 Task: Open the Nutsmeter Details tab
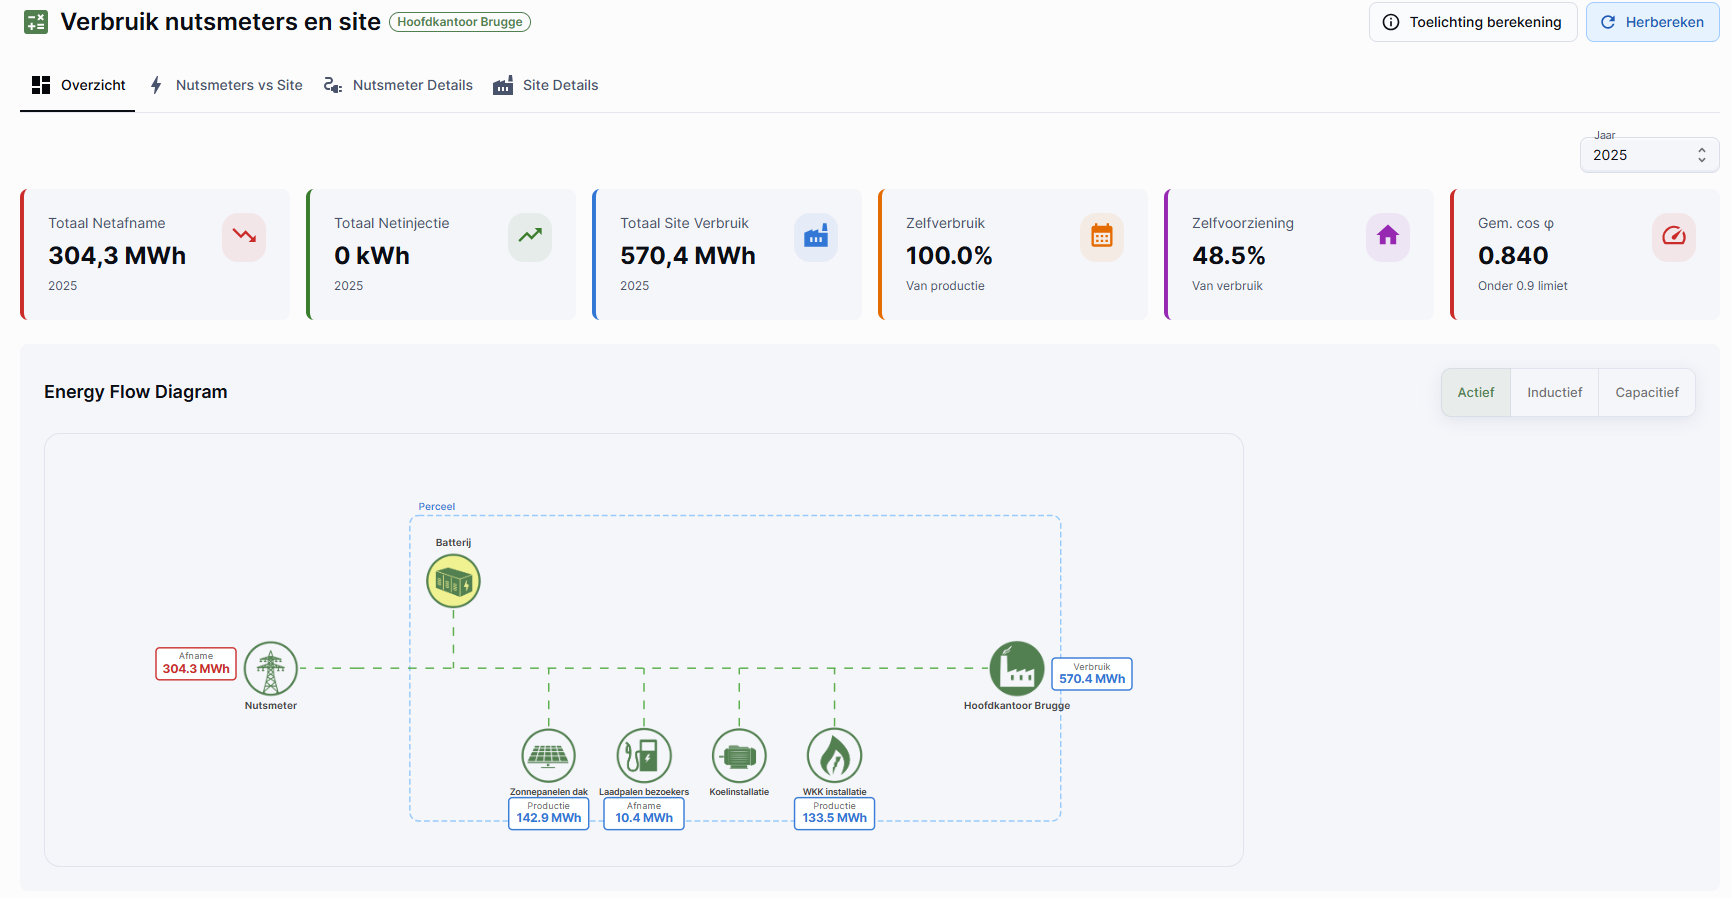pos(398,85)
